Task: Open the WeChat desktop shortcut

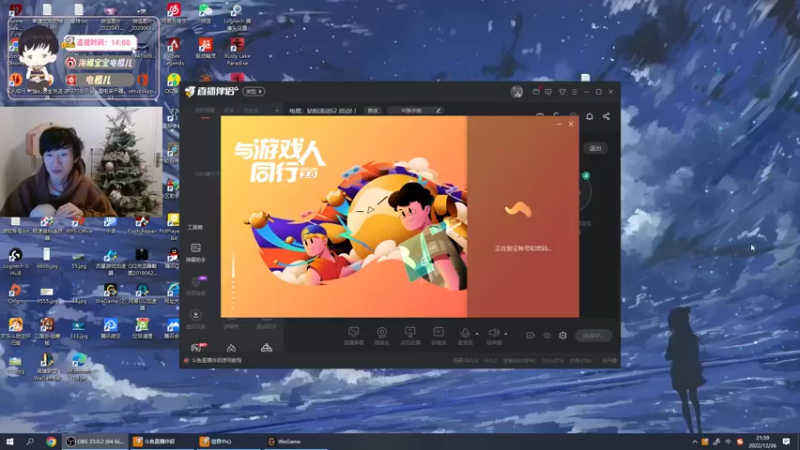Action: click(205, 13)
